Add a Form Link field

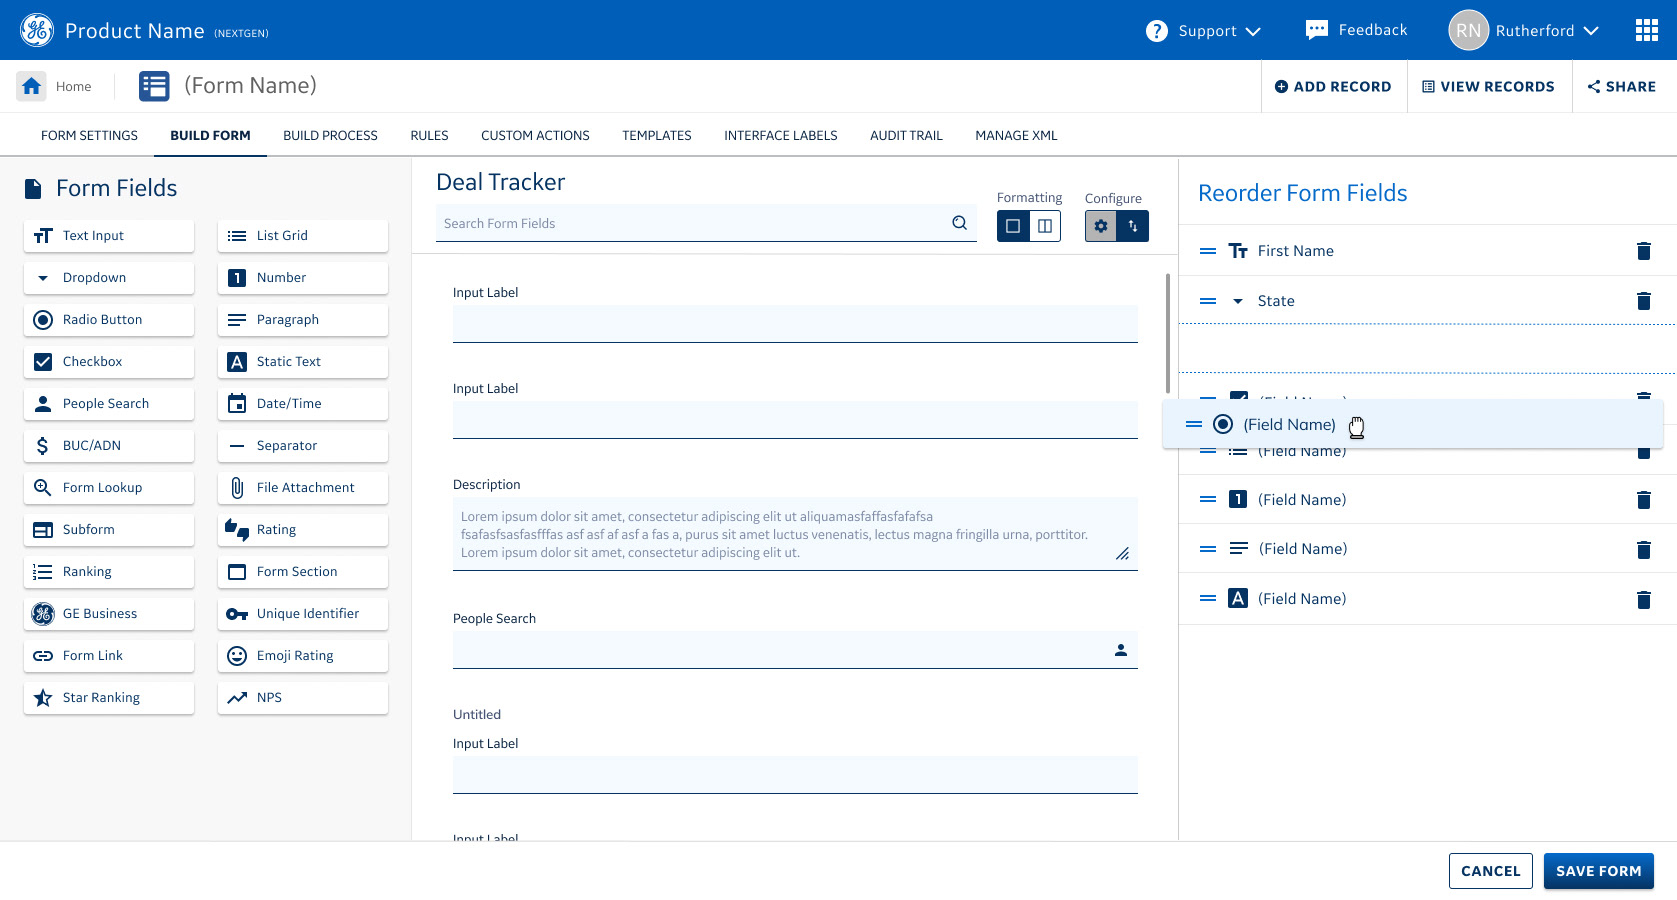pyautogui.click(x=109, y=656)
